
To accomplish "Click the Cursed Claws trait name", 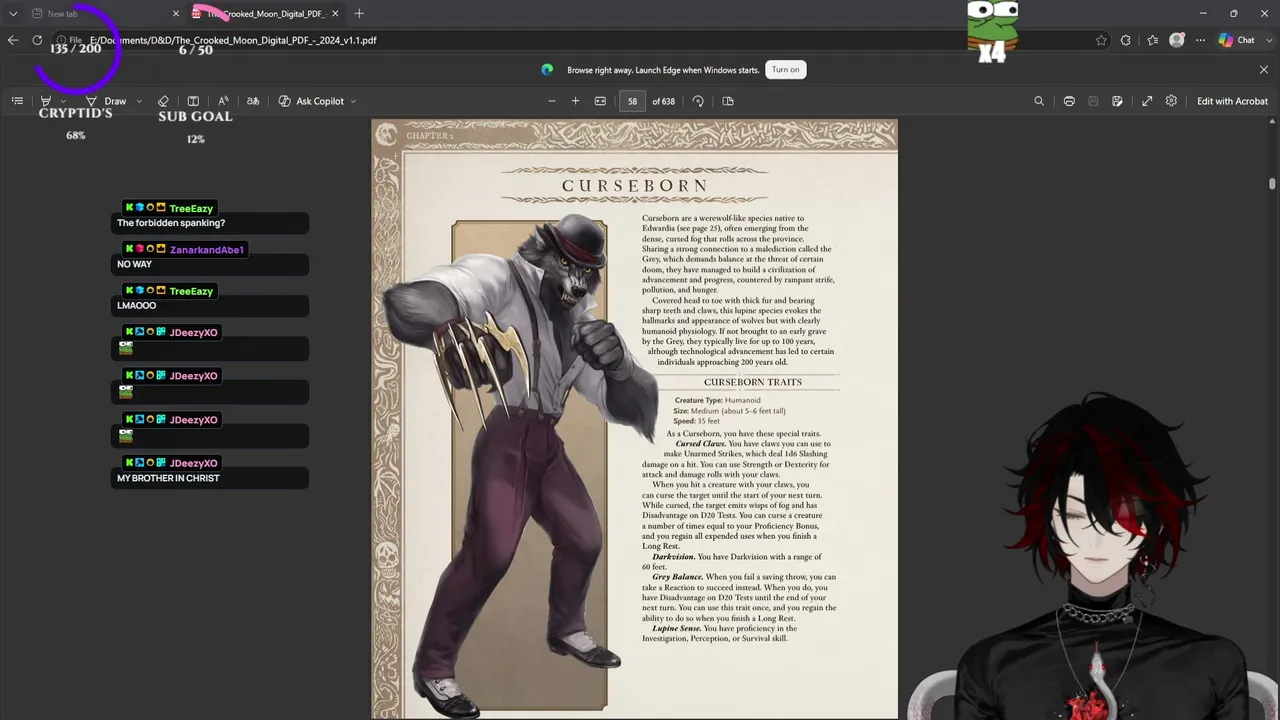I will [x=700, y=444].
